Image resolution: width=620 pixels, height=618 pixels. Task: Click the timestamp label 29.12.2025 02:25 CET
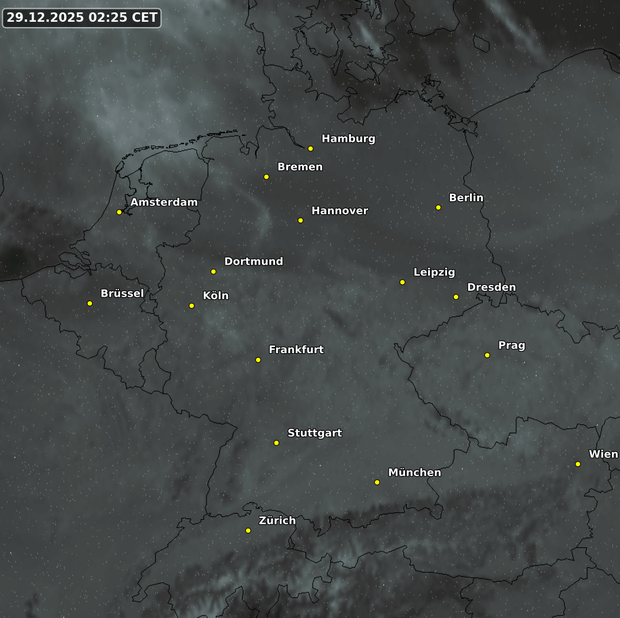pyautogui.click(x=82, y=17)
